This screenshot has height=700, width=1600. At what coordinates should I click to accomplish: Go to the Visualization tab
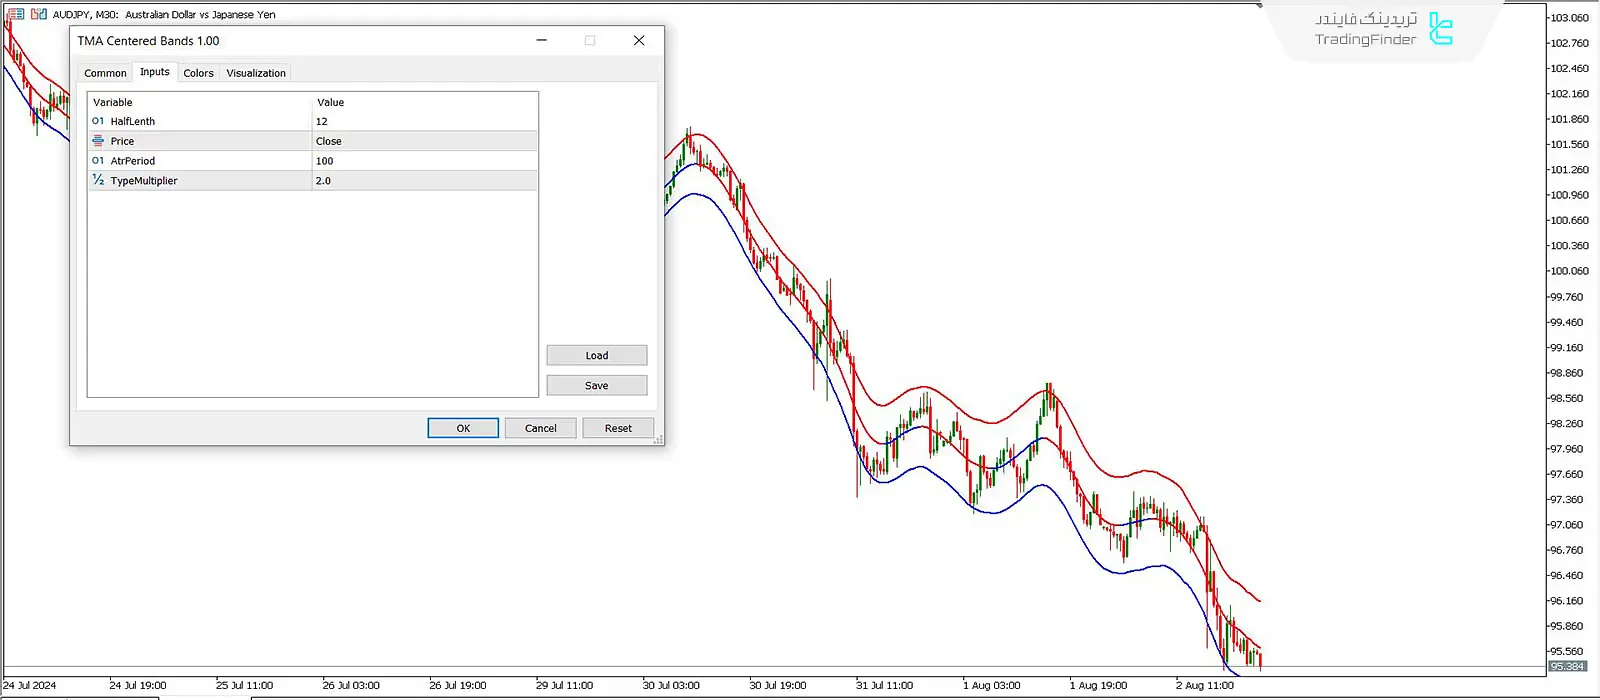(256, 73)
